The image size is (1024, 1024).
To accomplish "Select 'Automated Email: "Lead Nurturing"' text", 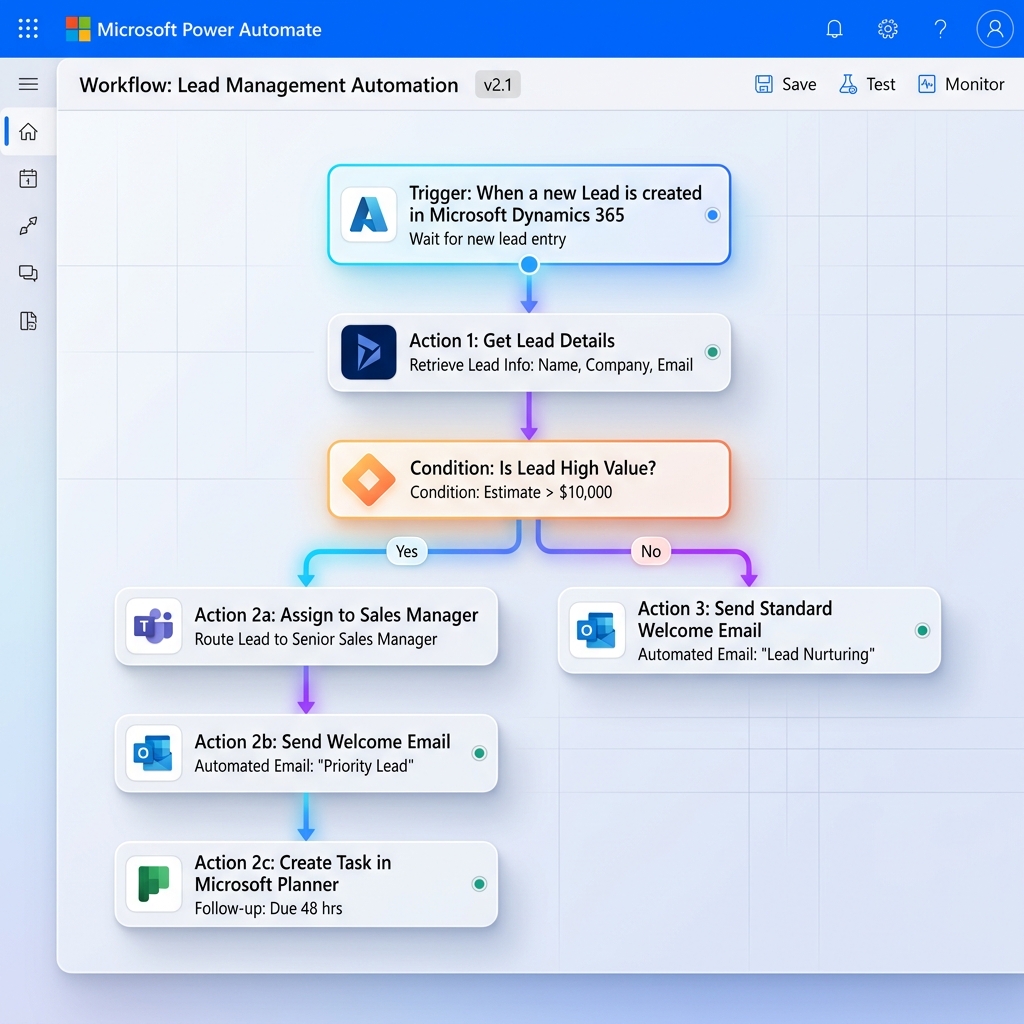I will pos(756,654).
